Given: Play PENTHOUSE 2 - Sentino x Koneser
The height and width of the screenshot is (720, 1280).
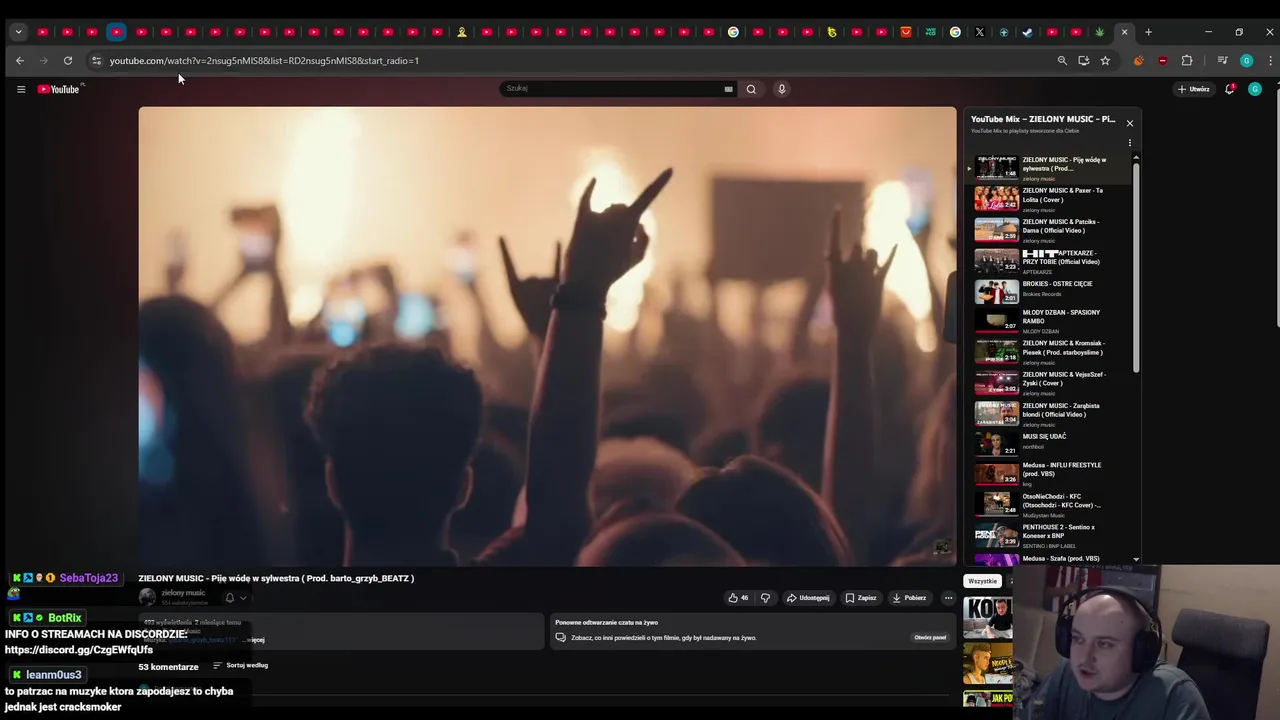Looking at the screenshot, I should (1047, 536).
